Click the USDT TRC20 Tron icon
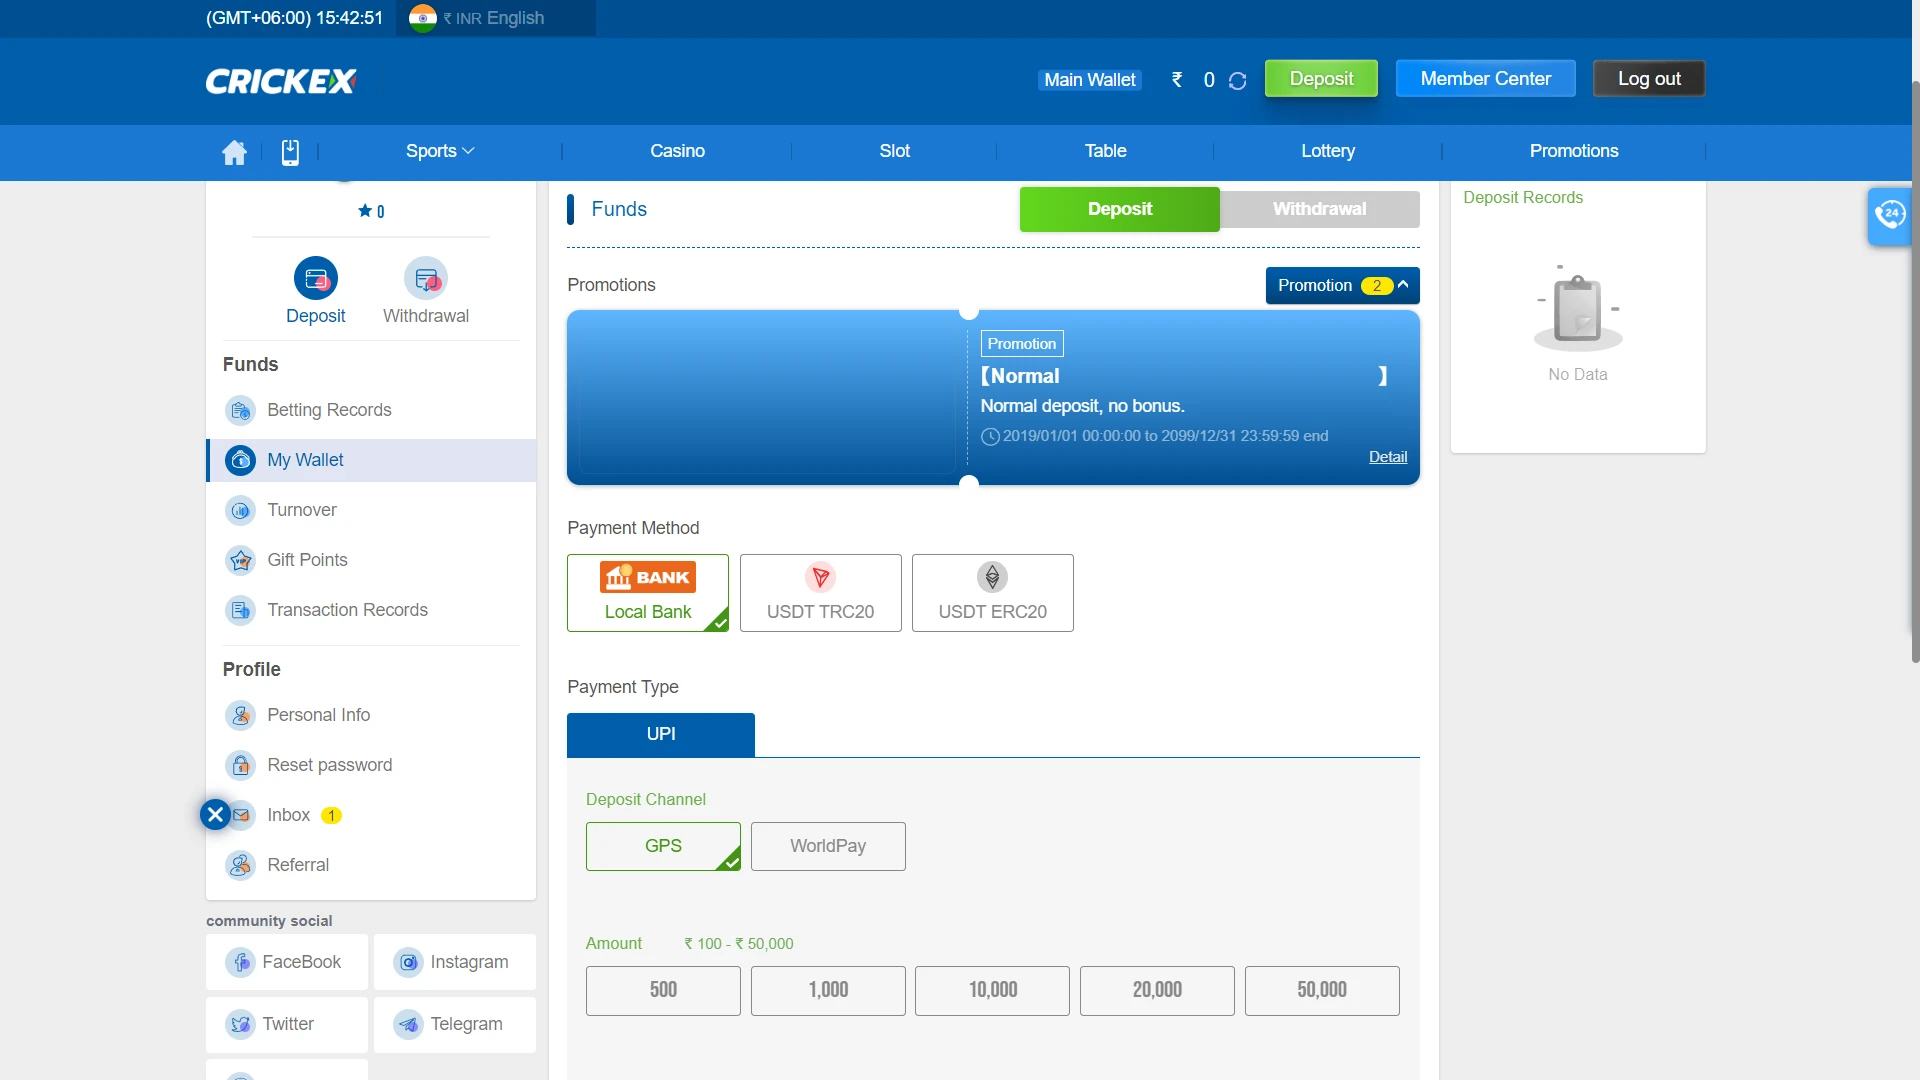The image size is (1920, 1080). (x=820, y=577)
